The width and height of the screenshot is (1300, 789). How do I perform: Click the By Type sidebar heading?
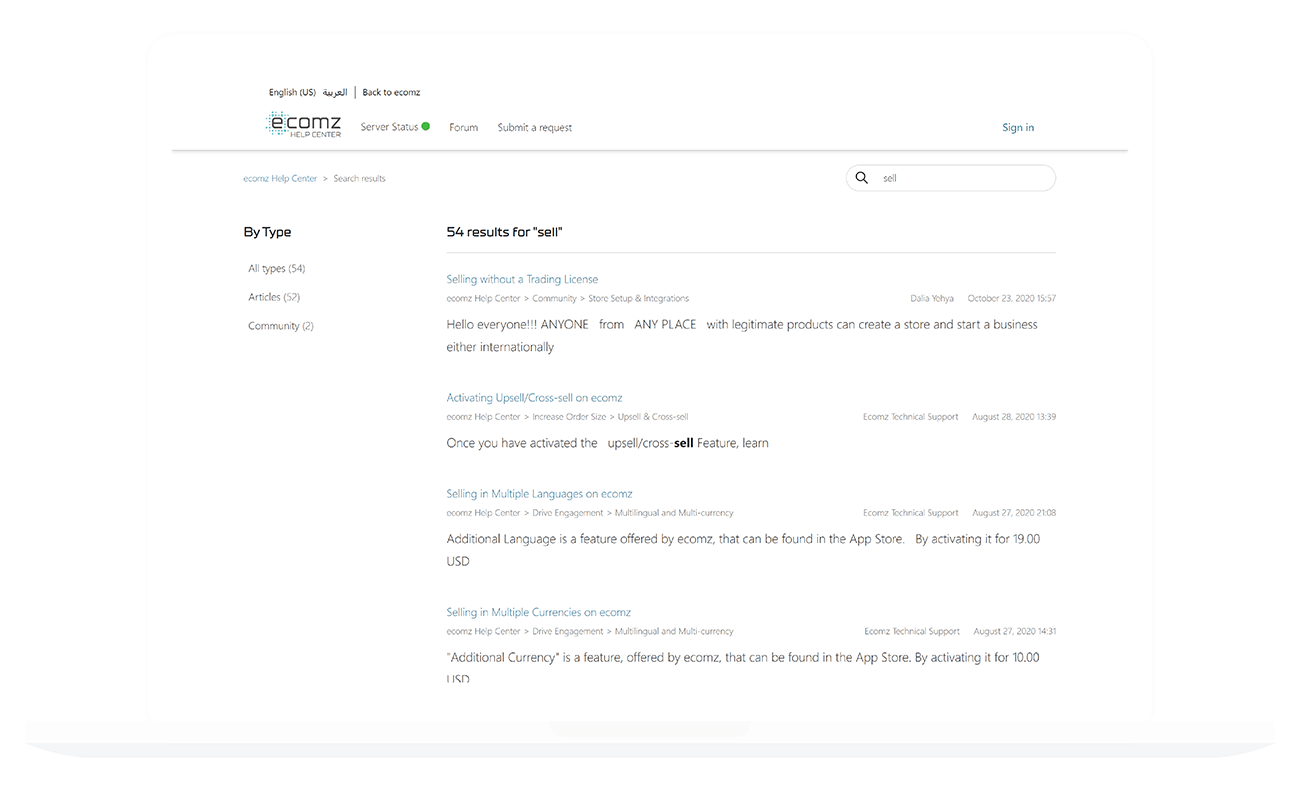(267, 232)
